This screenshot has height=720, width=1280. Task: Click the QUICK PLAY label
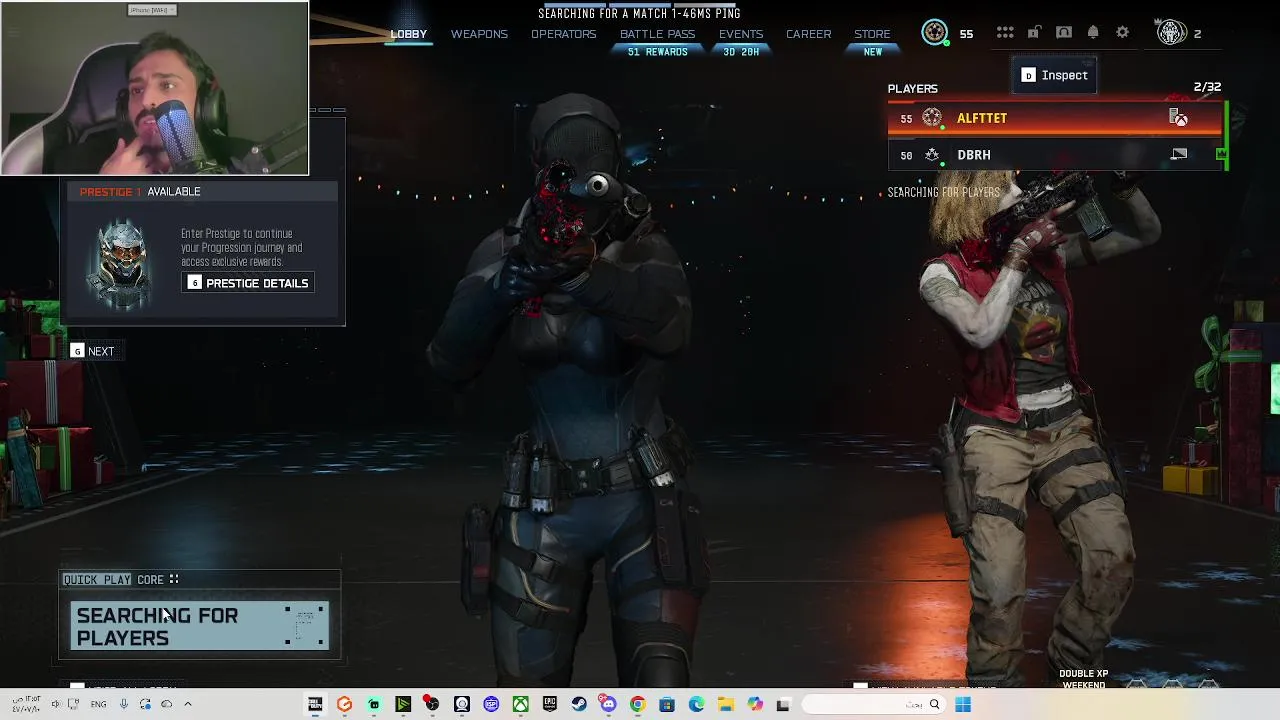[x=97, y=579]
